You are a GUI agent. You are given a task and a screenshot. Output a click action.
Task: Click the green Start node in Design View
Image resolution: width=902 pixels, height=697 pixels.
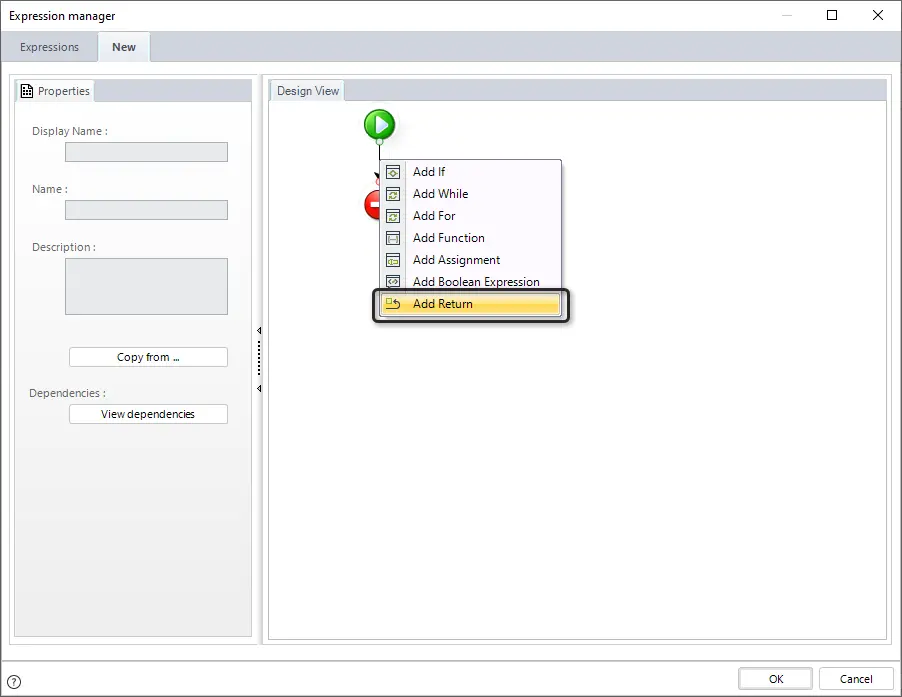click(x=380, y=125)
